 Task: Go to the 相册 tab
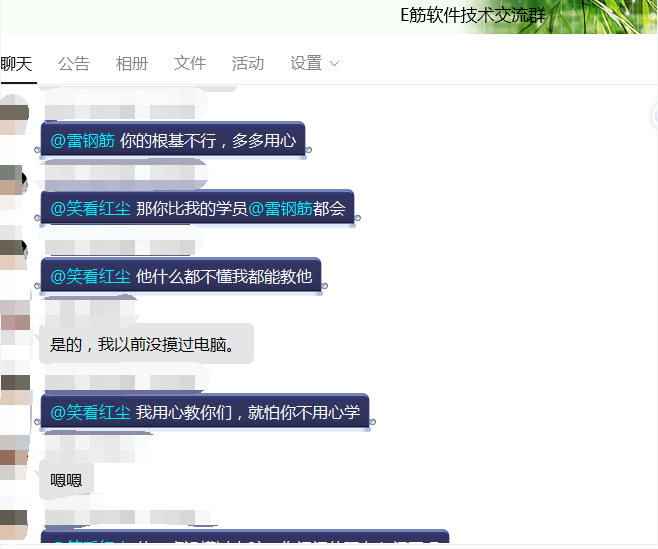(132, 64)
